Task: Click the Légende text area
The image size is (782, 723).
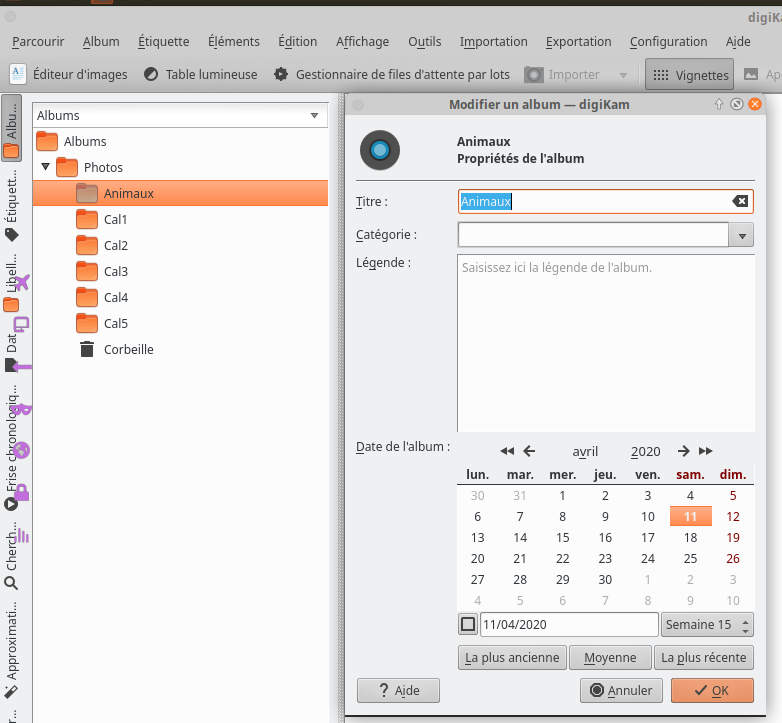Action: point(606,343)
